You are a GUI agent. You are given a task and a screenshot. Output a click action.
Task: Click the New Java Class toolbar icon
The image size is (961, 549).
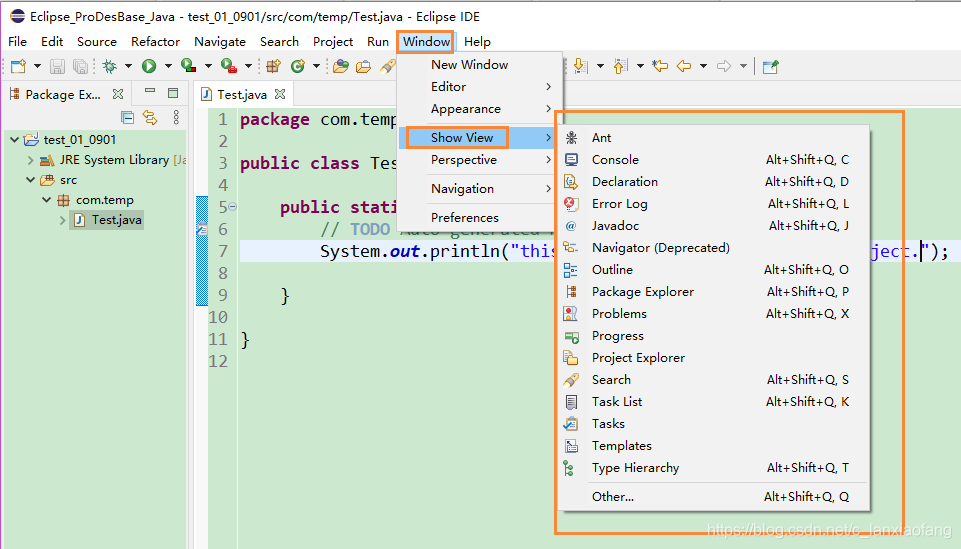click(298, 66)
